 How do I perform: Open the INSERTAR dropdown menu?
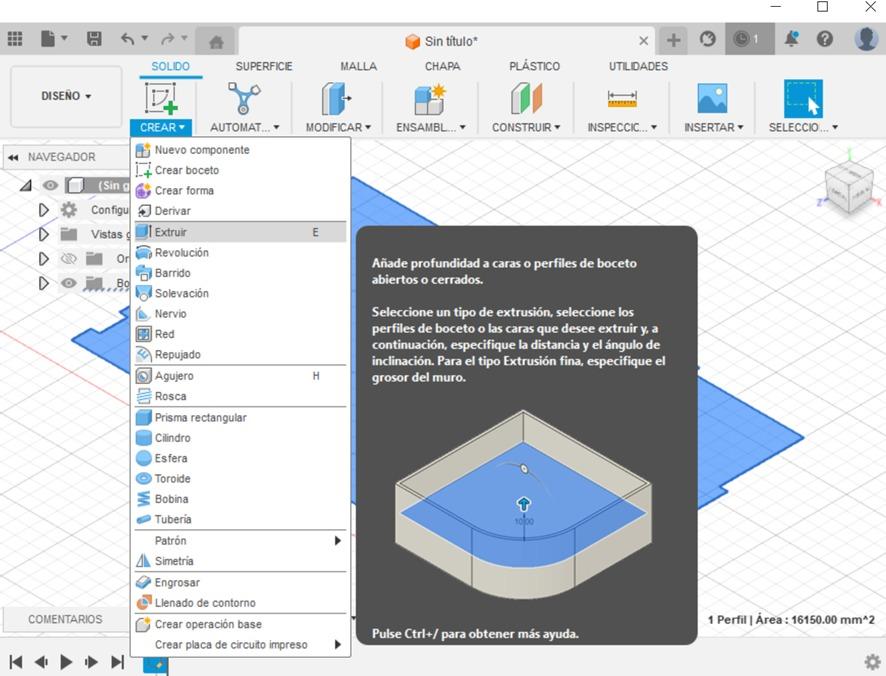[714, 128]
